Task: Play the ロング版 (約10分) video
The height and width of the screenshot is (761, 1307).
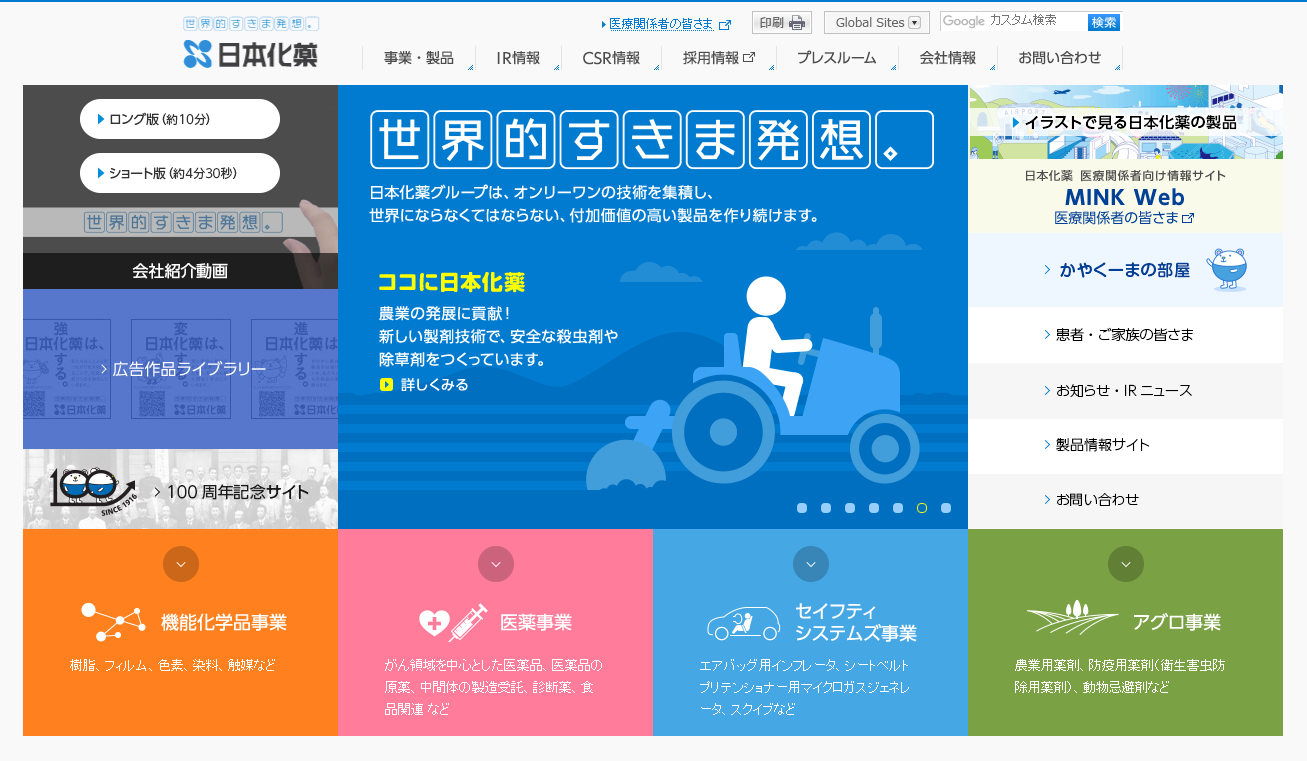Action: pos(180,119)
